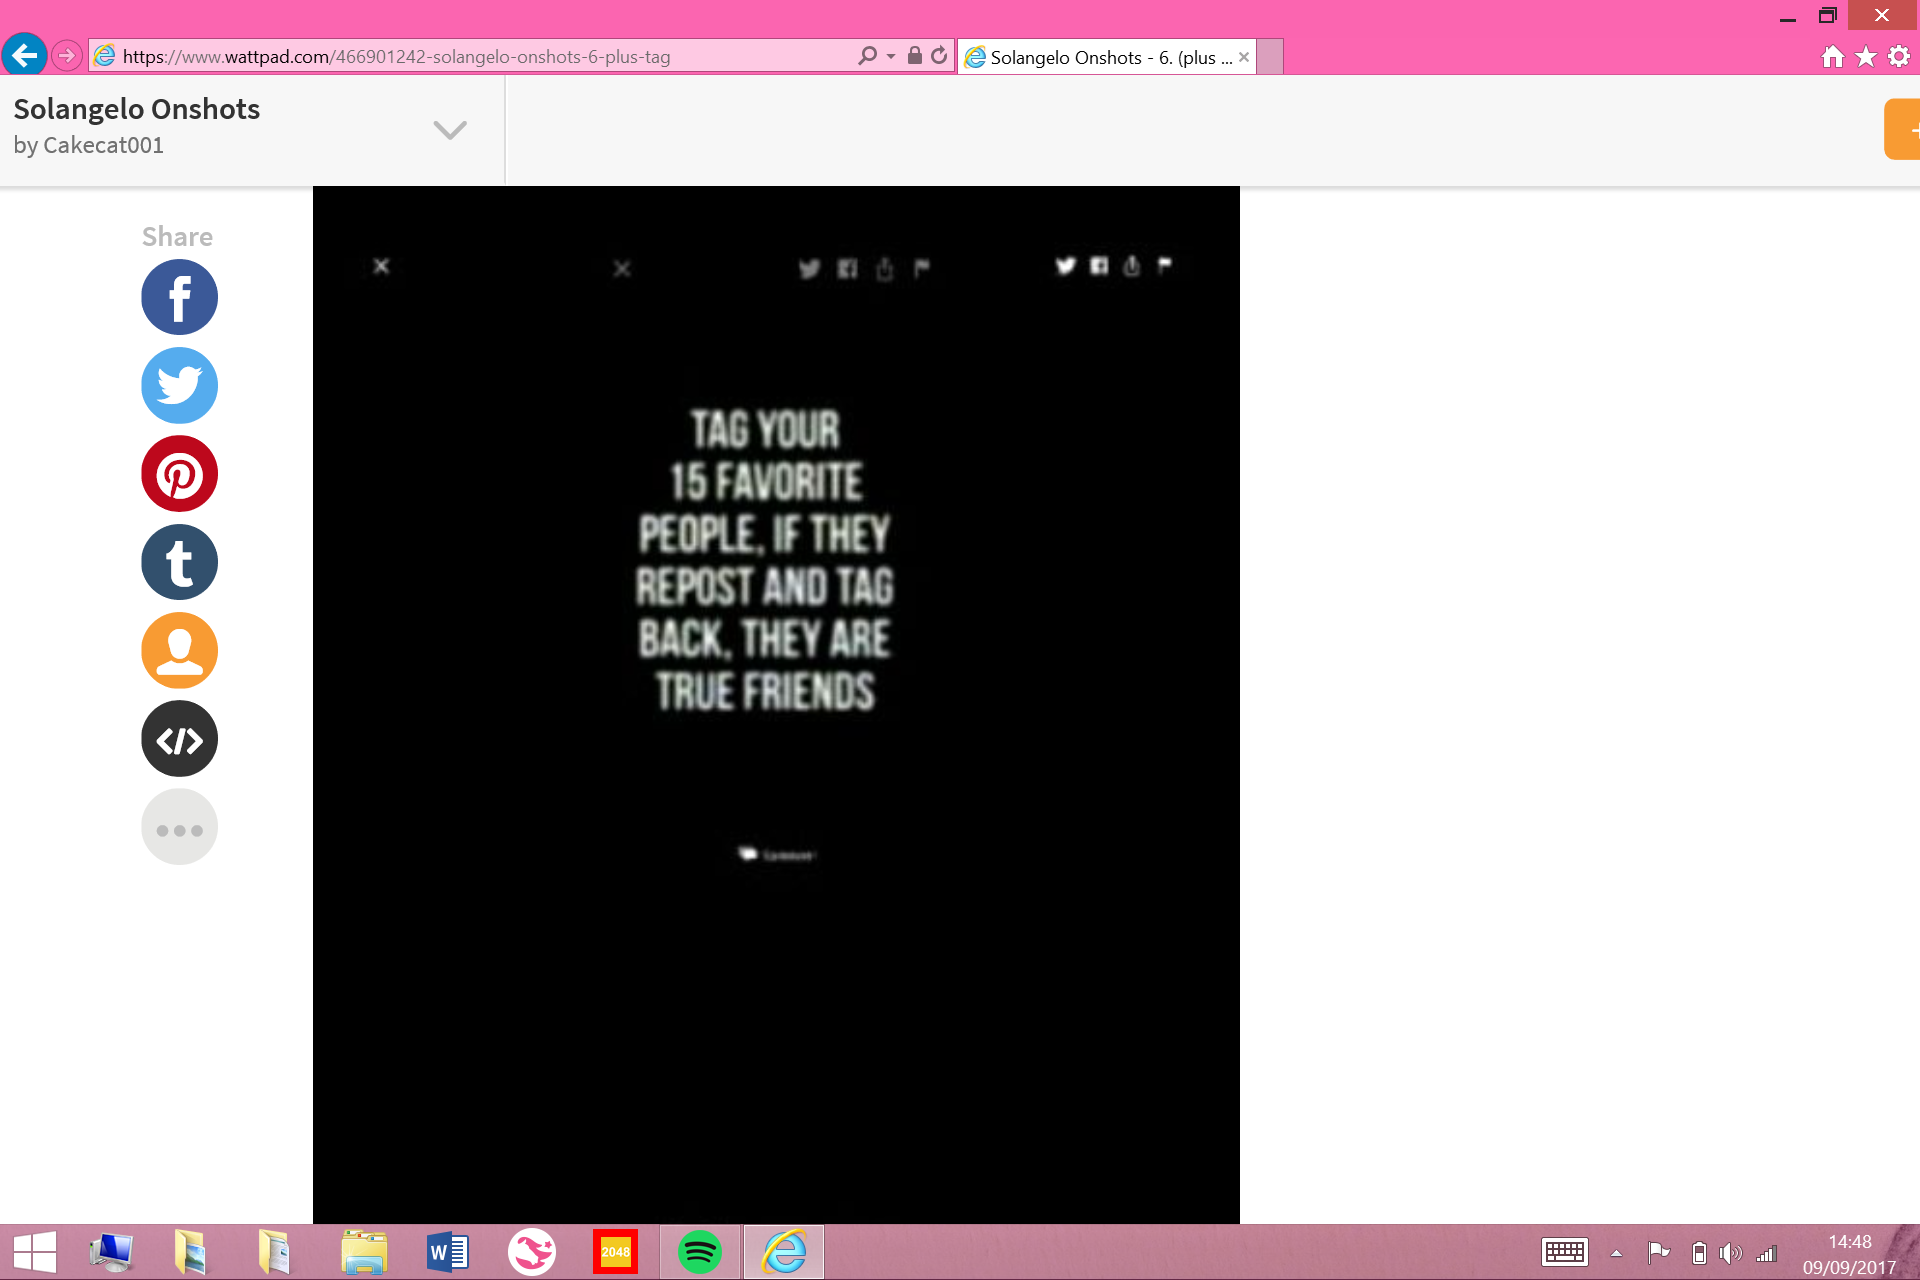
Task: Click the orange add button
Action: click(1903, 129)
